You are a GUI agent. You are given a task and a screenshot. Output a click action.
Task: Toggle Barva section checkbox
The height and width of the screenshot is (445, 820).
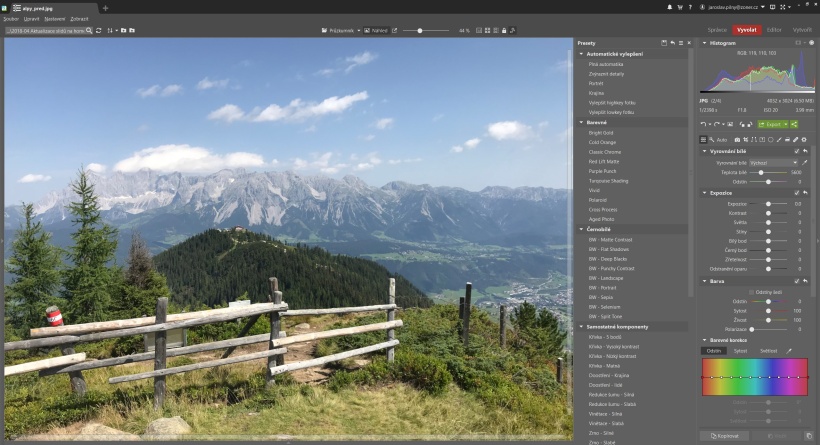point(797,281)
